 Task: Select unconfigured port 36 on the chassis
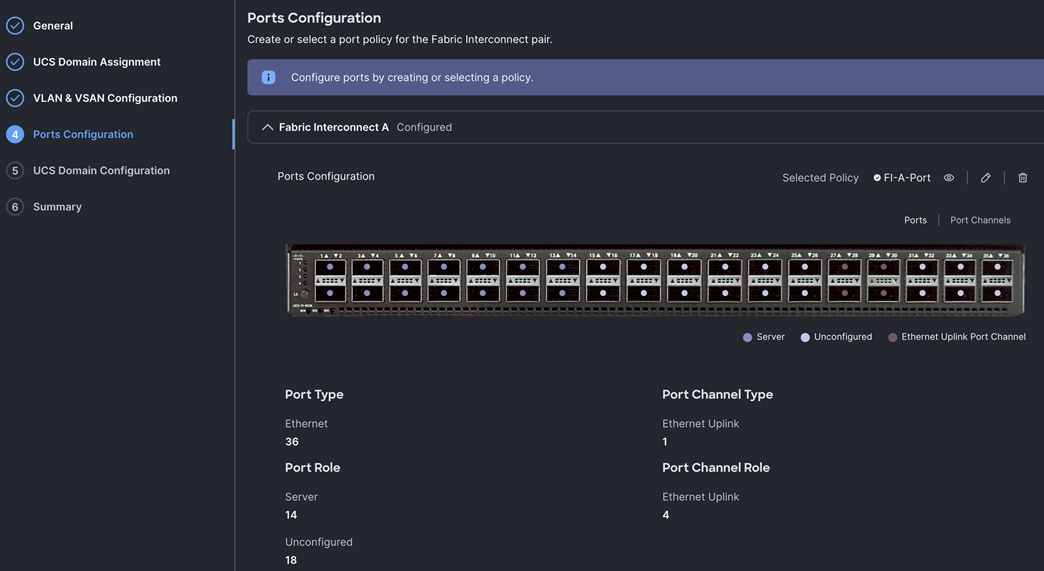[997, 293]
